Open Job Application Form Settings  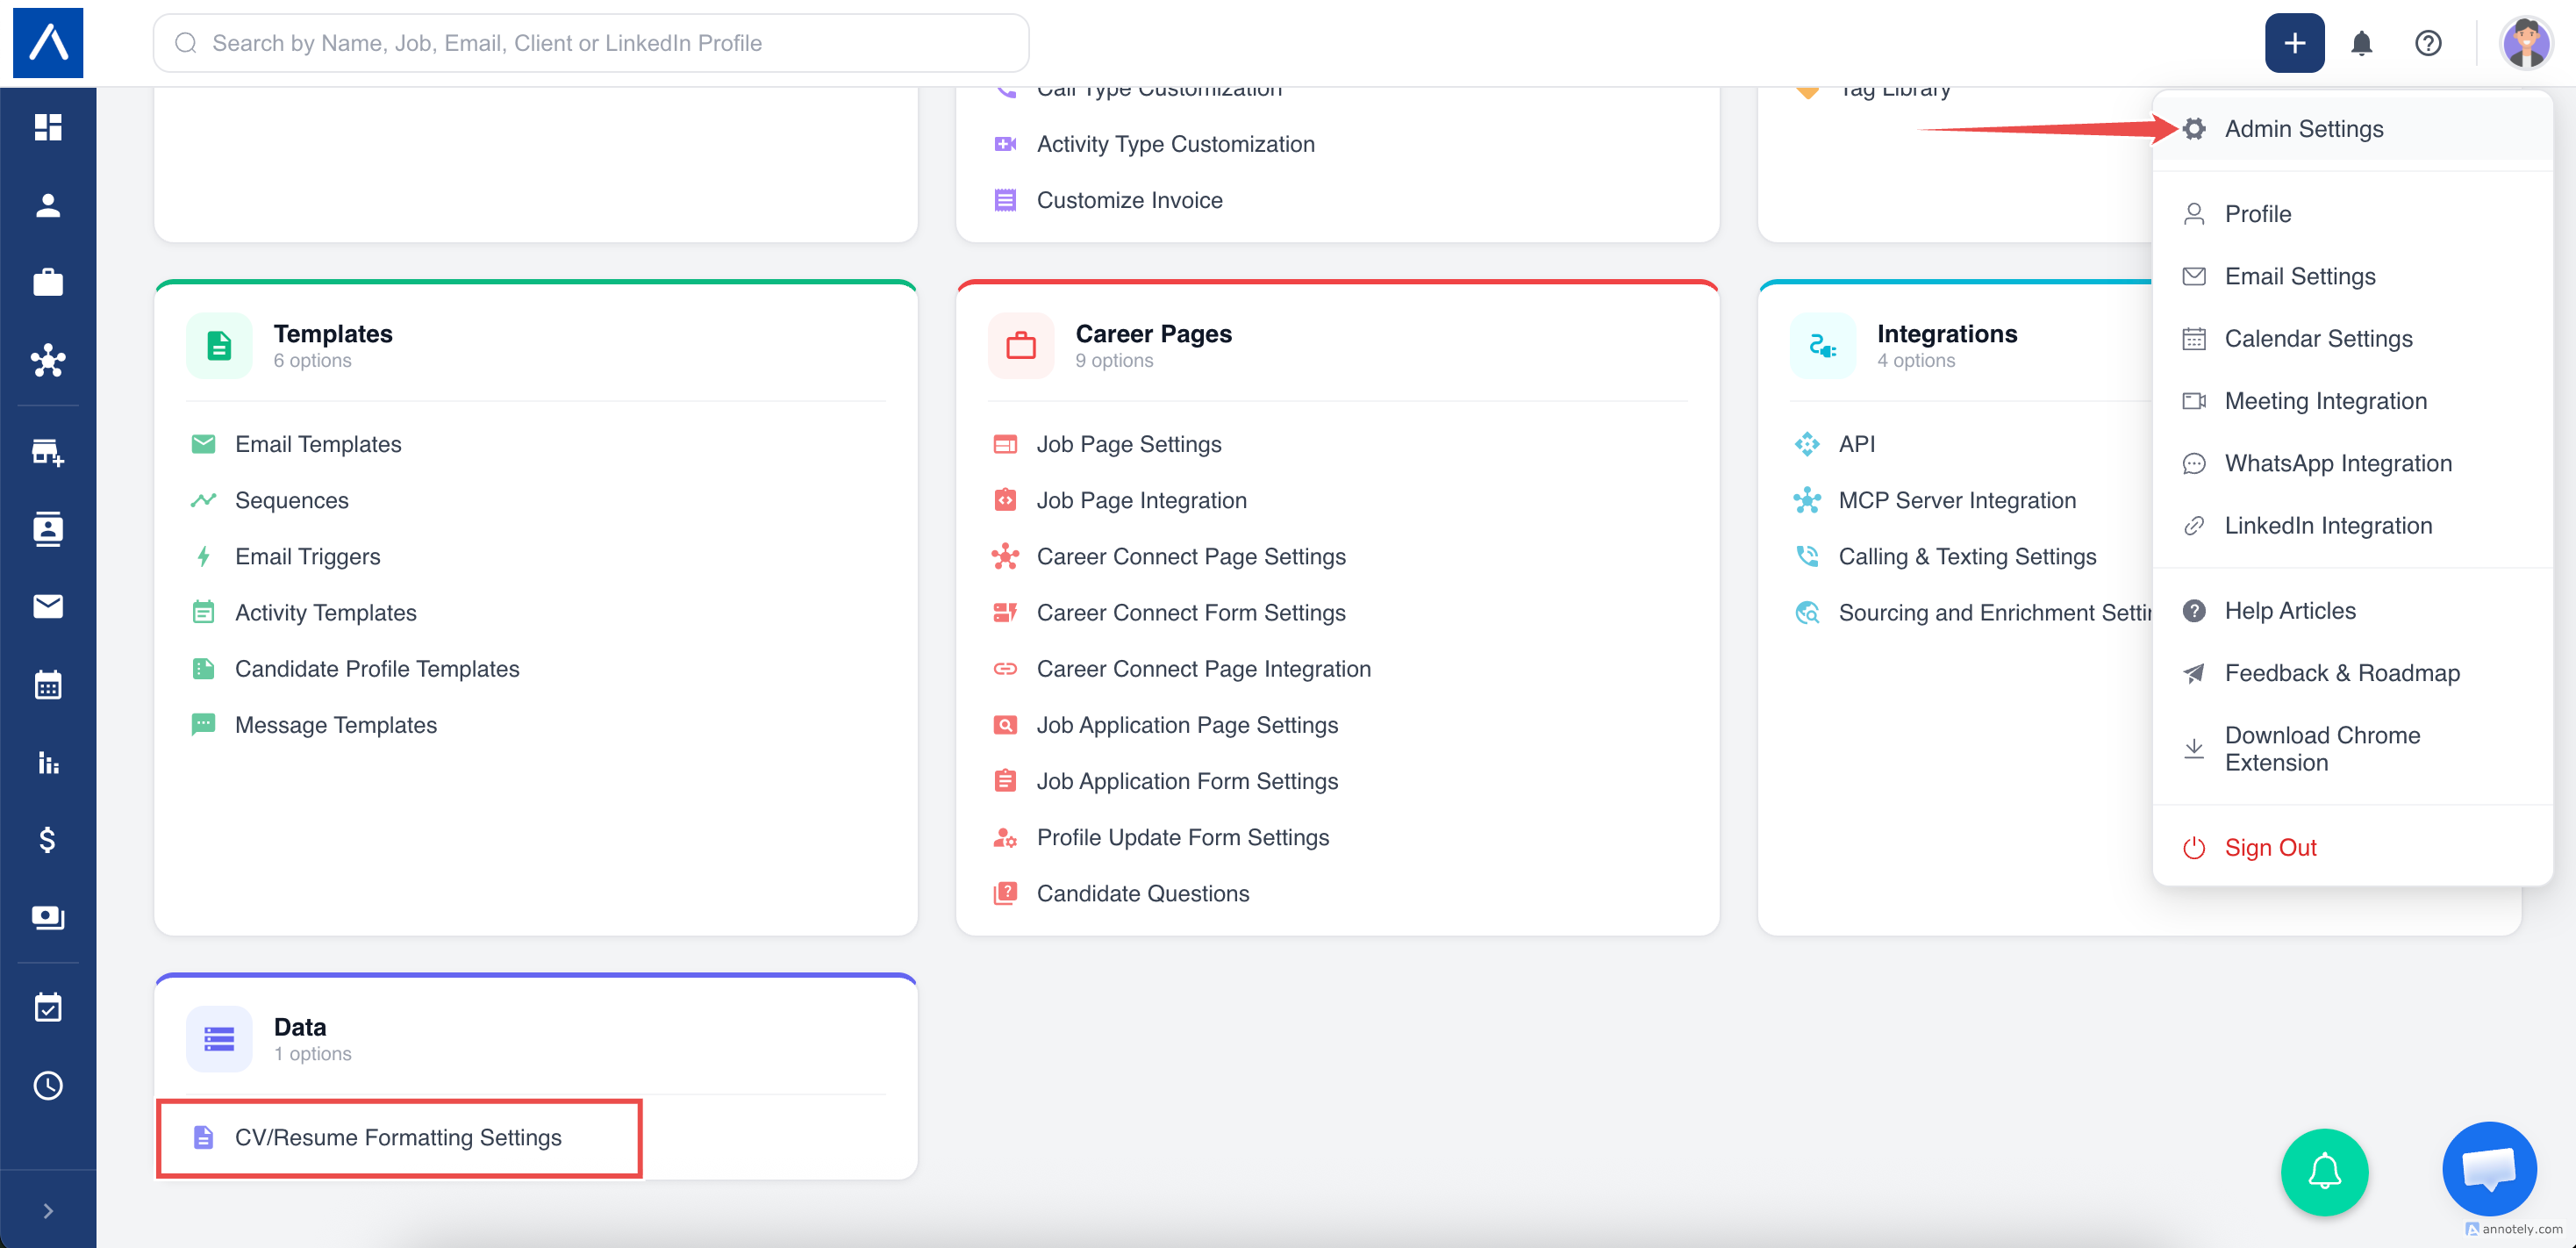coord(1186,781)
